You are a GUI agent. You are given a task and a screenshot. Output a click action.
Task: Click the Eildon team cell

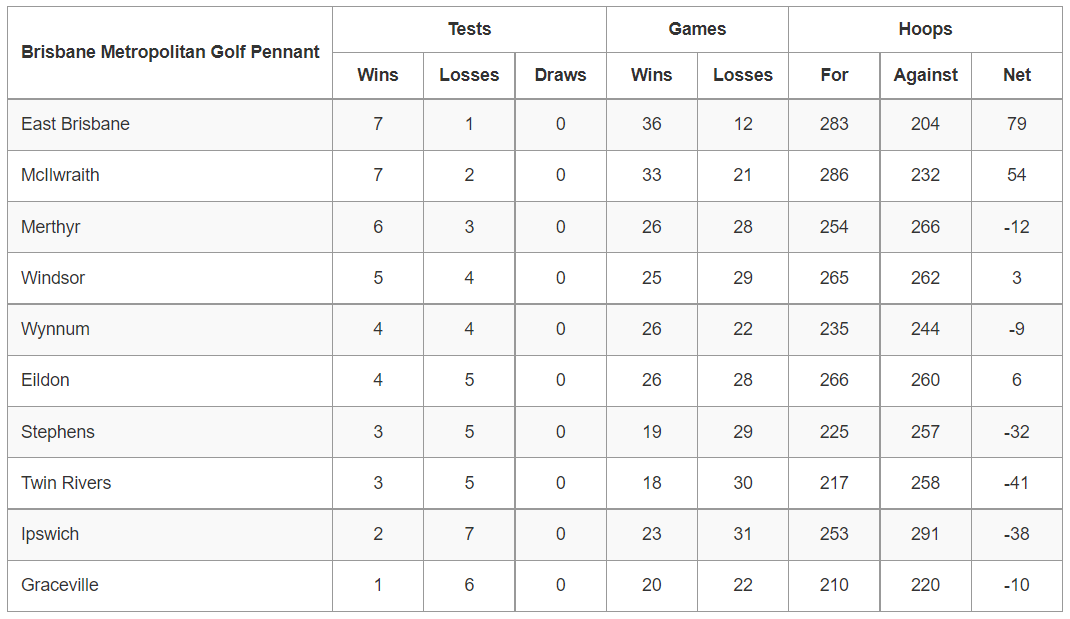[x=45, y=380]
